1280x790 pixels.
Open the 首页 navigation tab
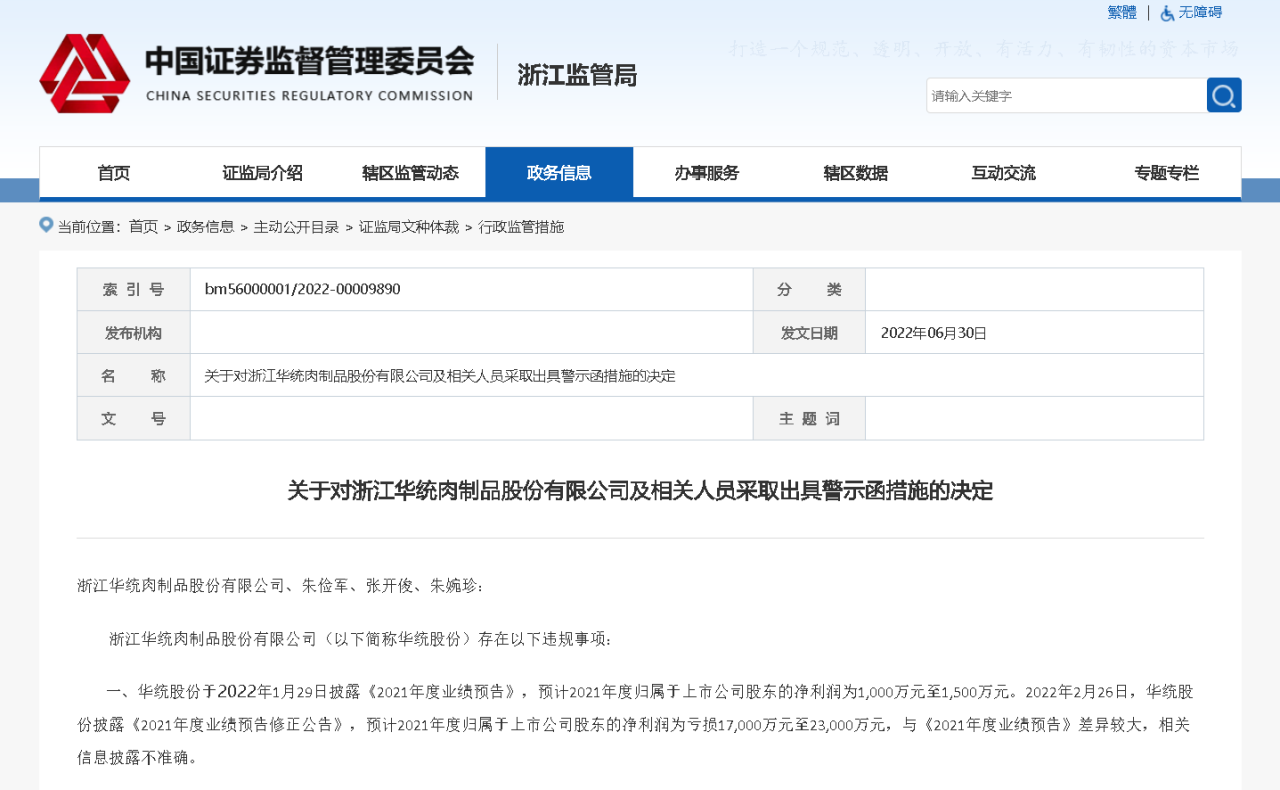114,173
